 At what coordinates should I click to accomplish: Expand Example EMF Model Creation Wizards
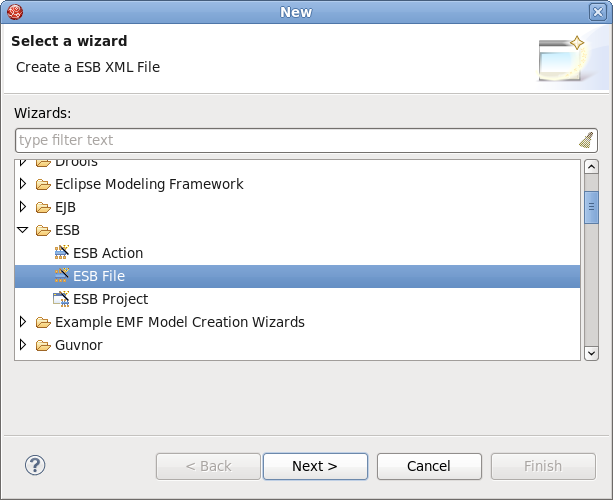pos(24,322)
